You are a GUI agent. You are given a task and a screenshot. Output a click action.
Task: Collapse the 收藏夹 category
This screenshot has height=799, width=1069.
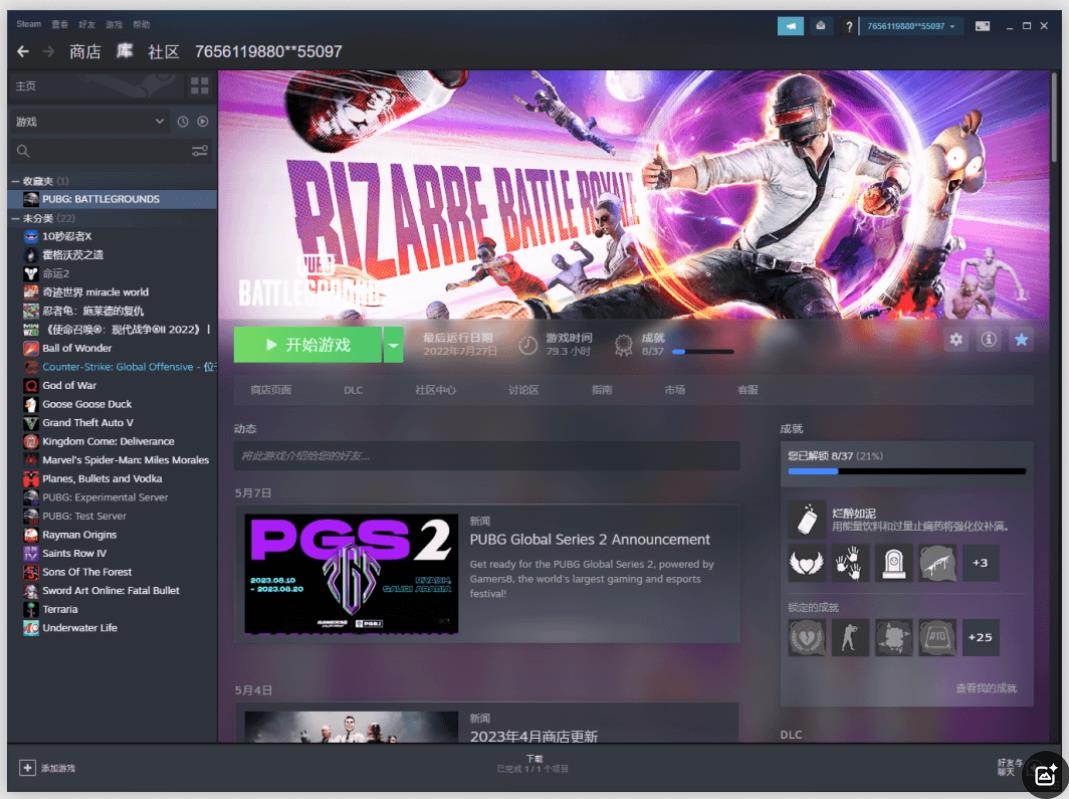pos(15,181)
